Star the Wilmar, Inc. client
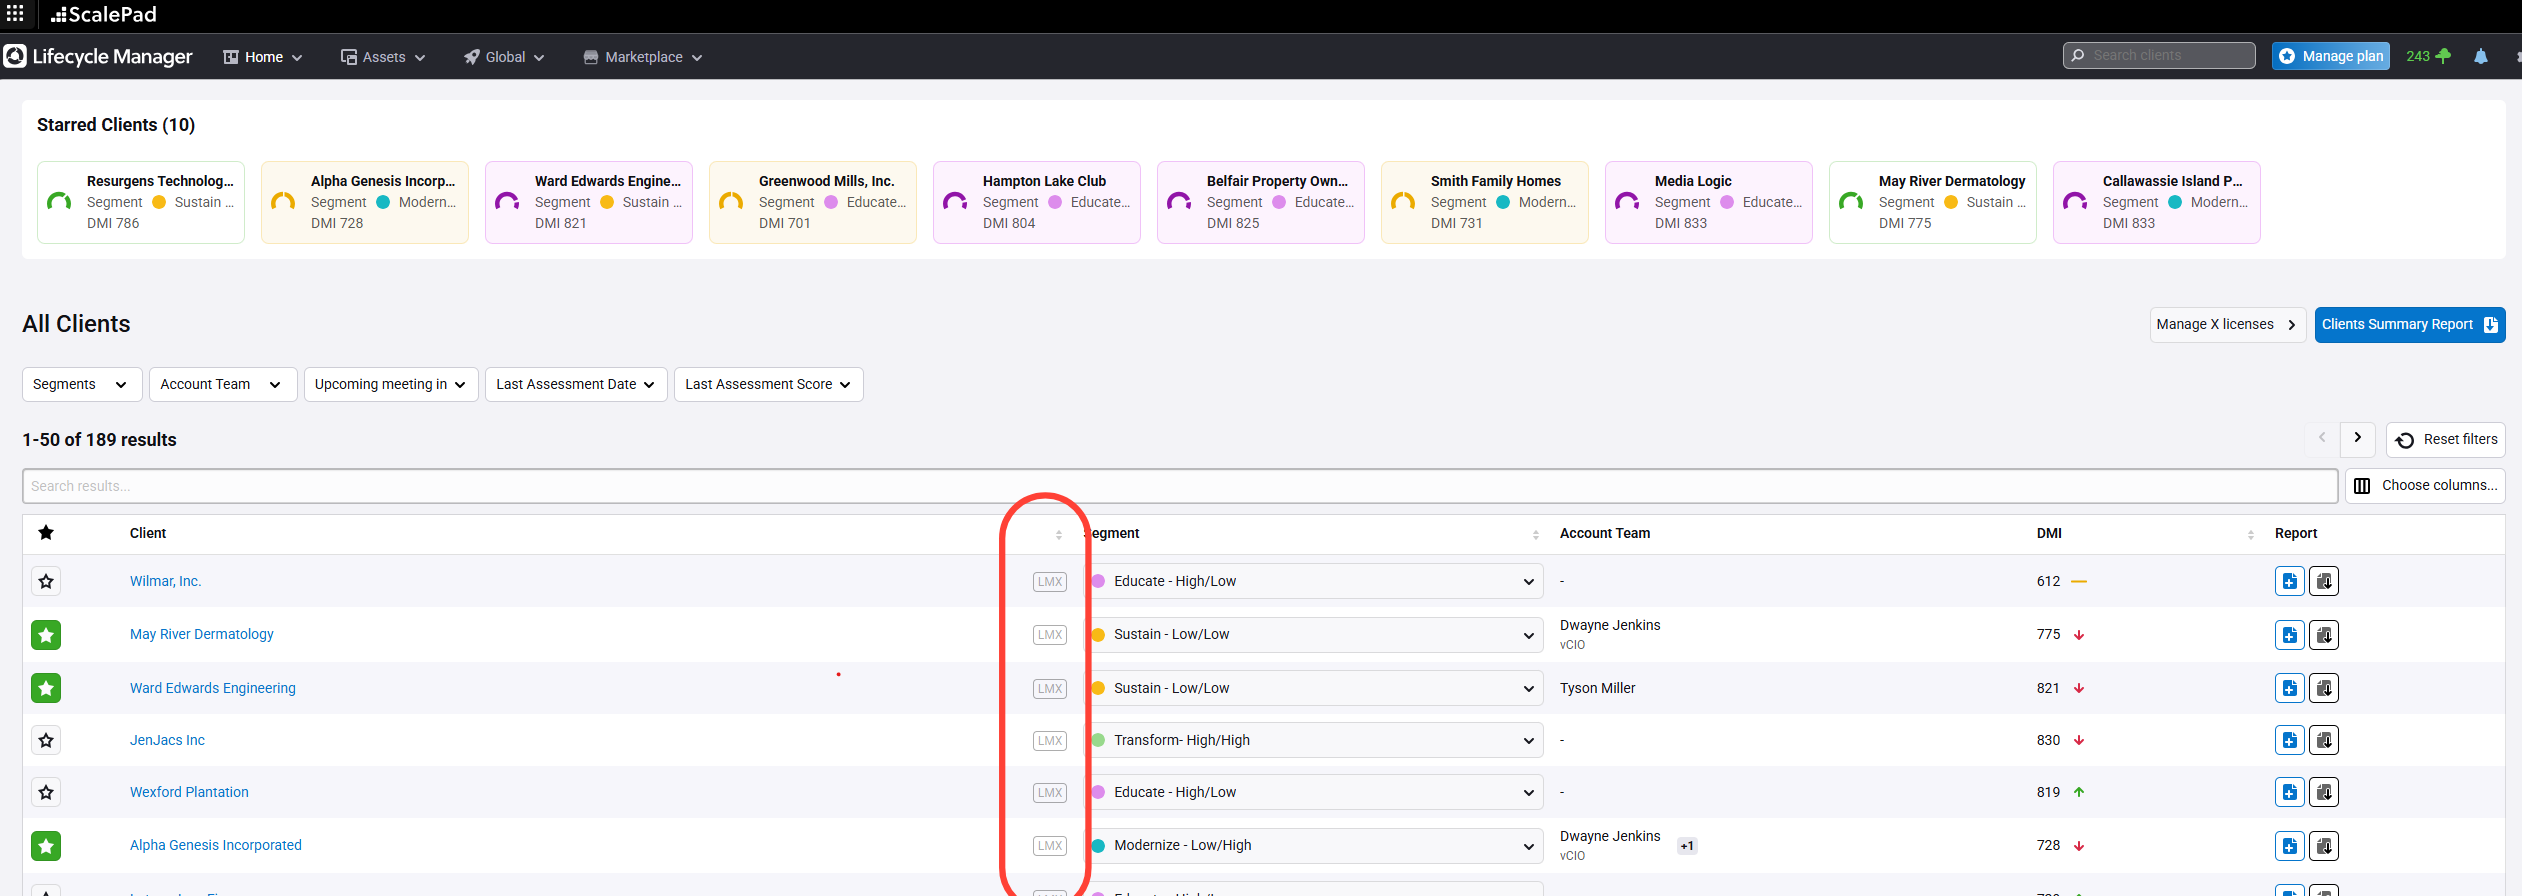Screen dimensions: 2522x896 tap(46, 582)
